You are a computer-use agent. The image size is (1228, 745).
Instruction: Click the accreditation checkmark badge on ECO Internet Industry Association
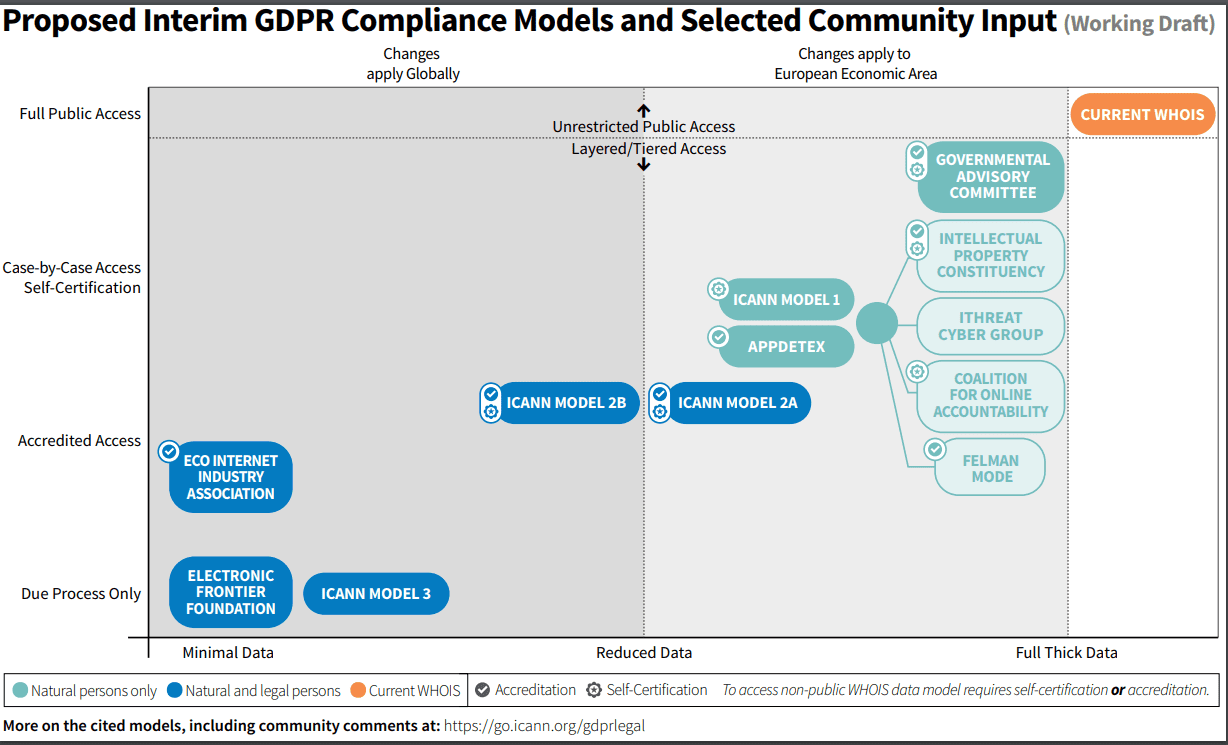[x=169, y=452]
